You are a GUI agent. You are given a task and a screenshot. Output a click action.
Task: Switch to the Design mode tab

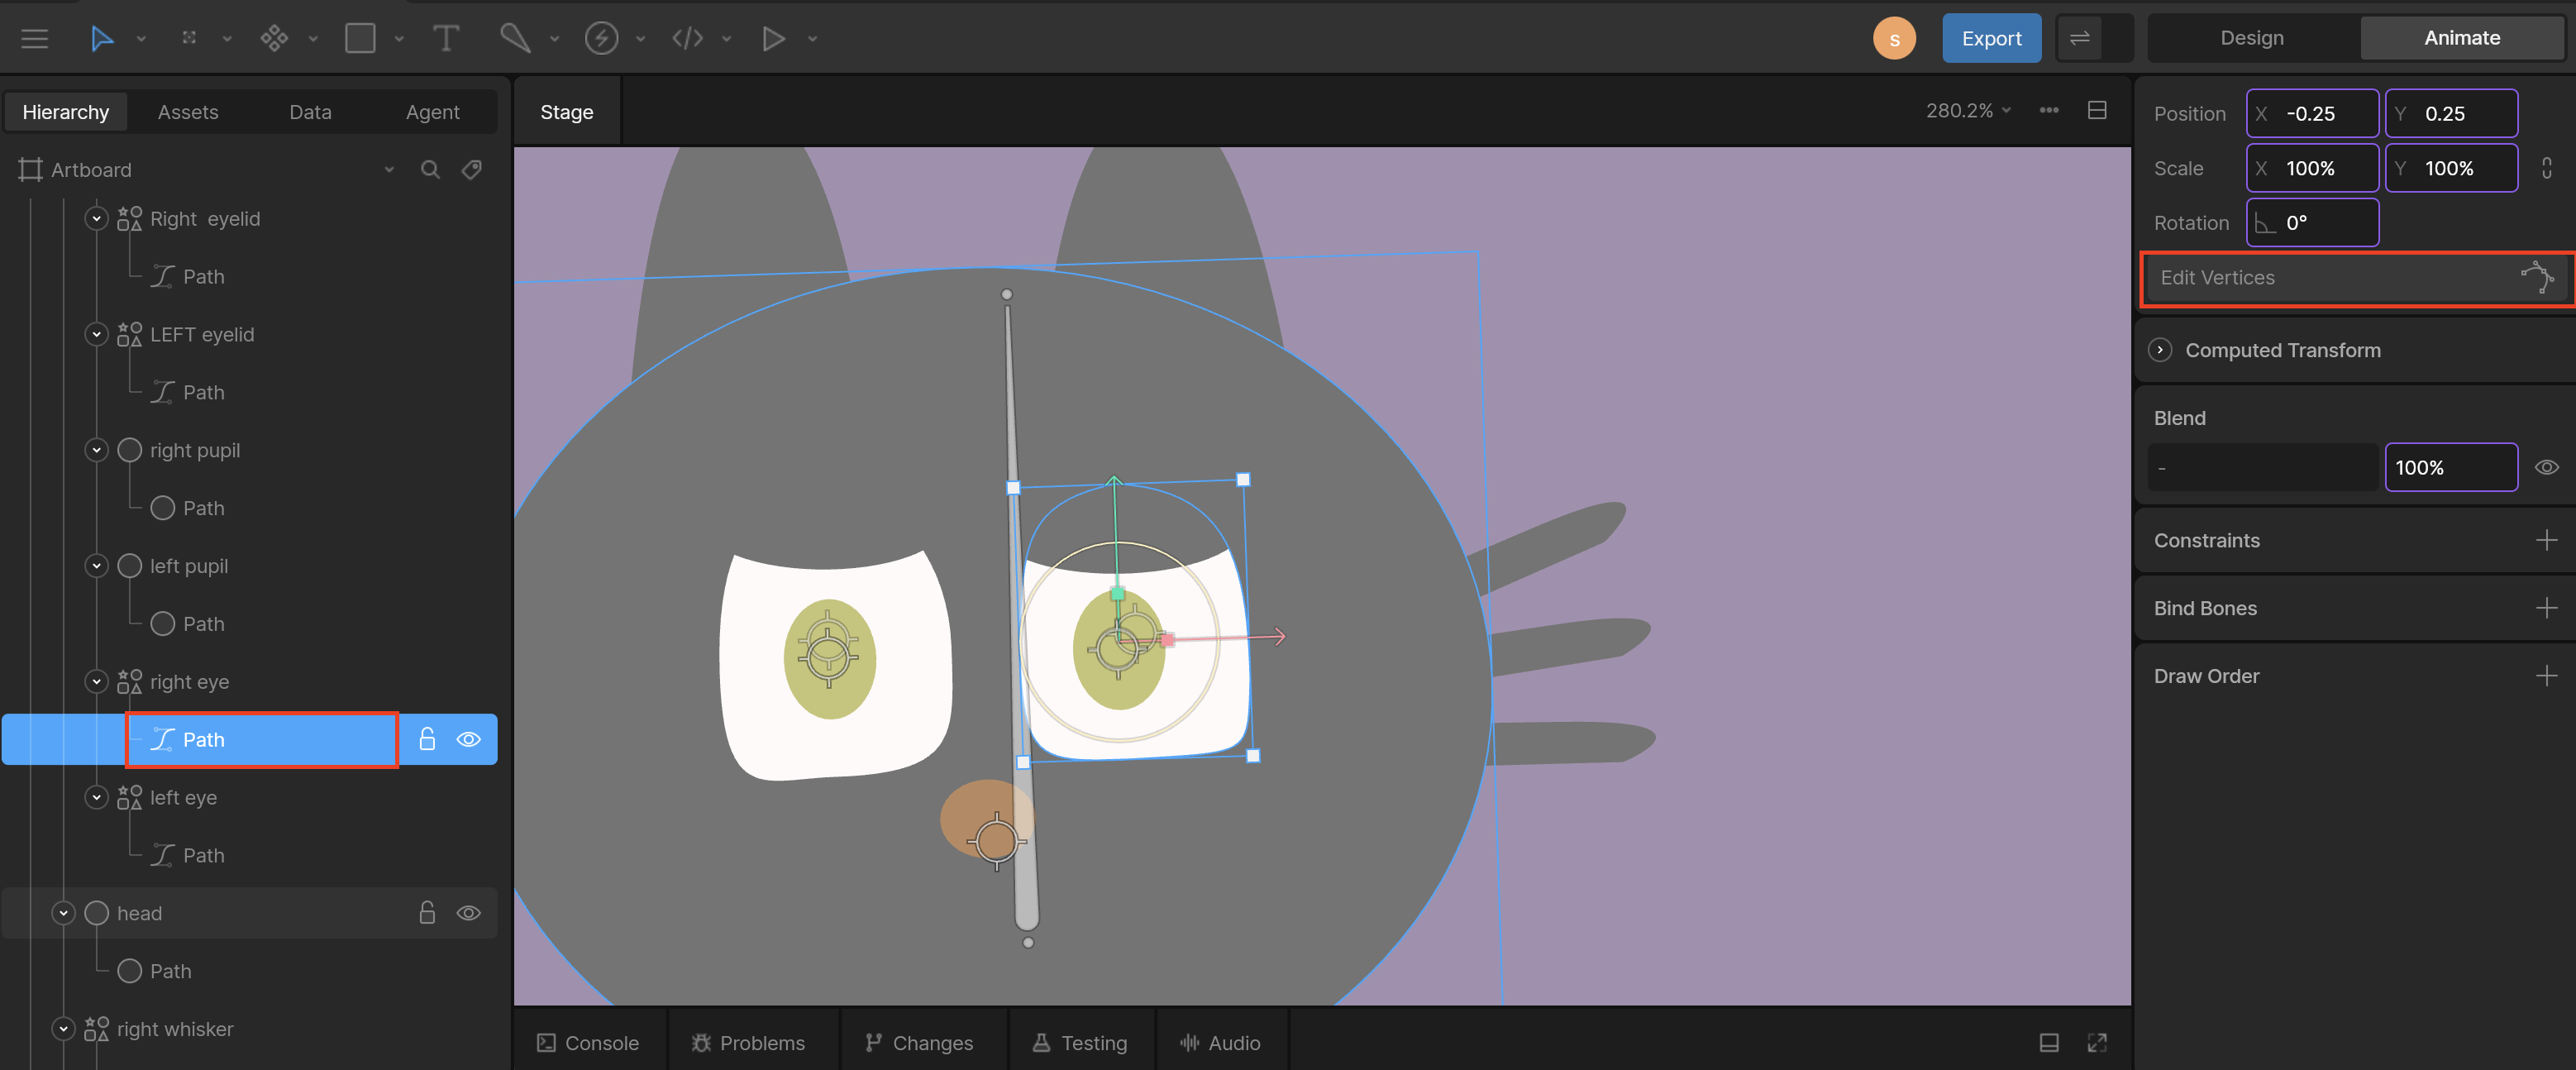tap(2251, 38)
